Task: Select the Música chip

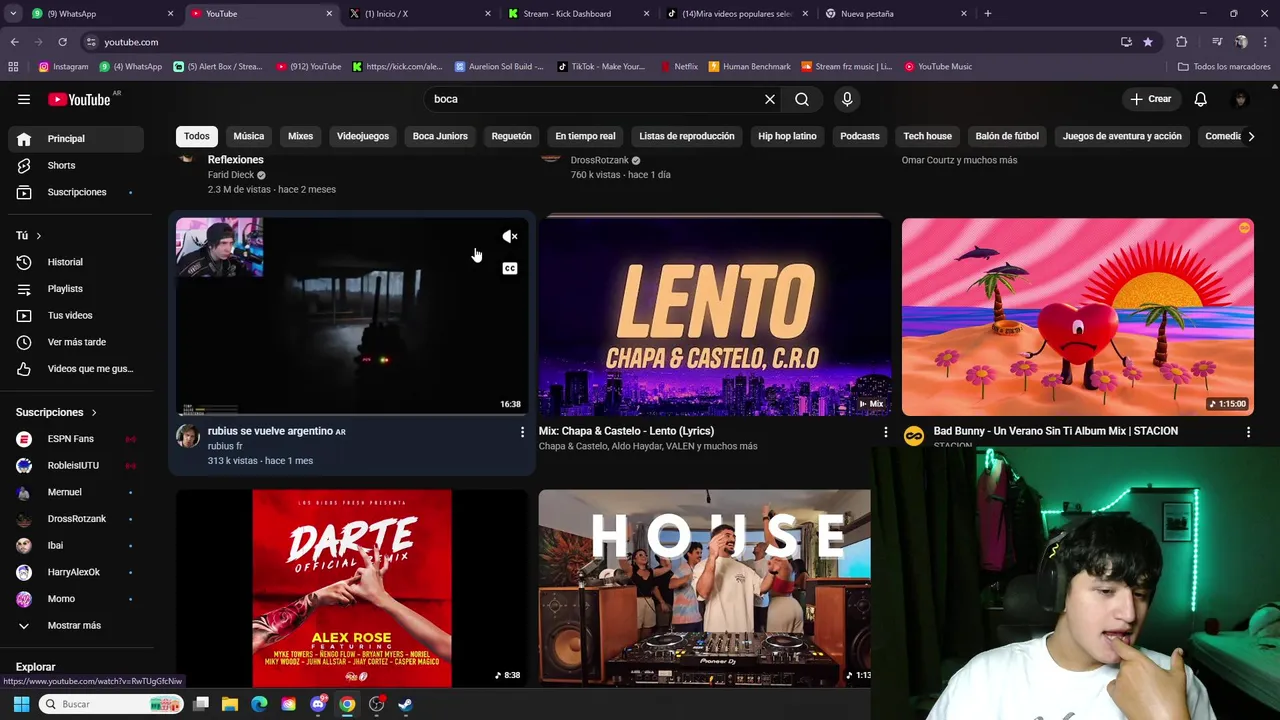Action: 249,136
